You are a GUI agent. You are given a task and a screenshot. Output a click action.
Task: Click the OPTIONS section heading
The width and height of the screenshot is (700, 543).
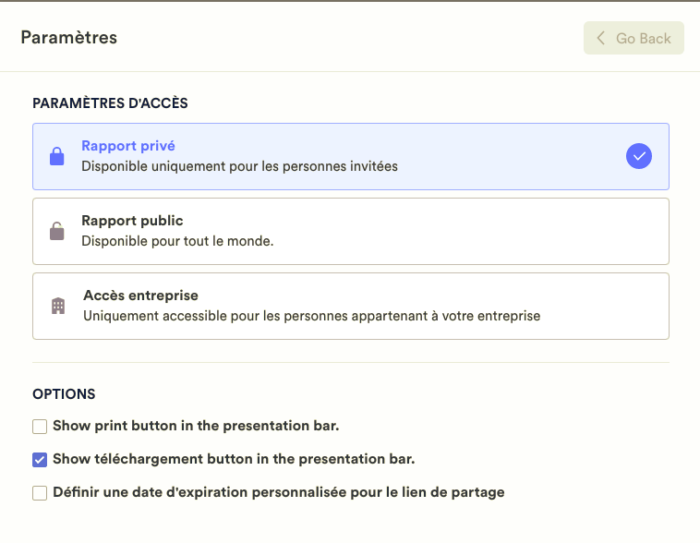(64, 395)
